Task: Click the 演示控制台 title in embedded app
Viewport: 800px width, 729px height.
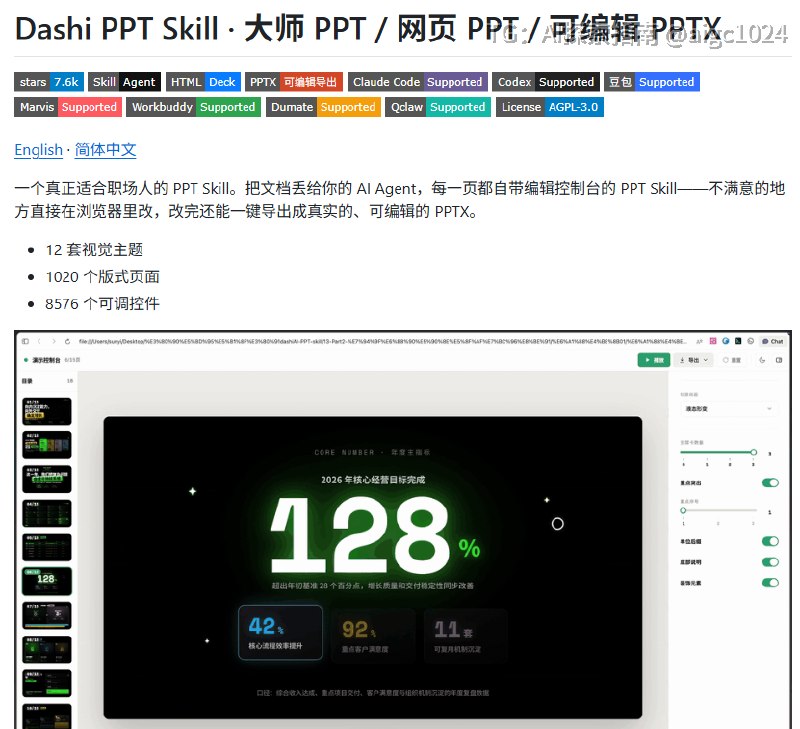Action: pyautogui.click(x=46, y=360)
